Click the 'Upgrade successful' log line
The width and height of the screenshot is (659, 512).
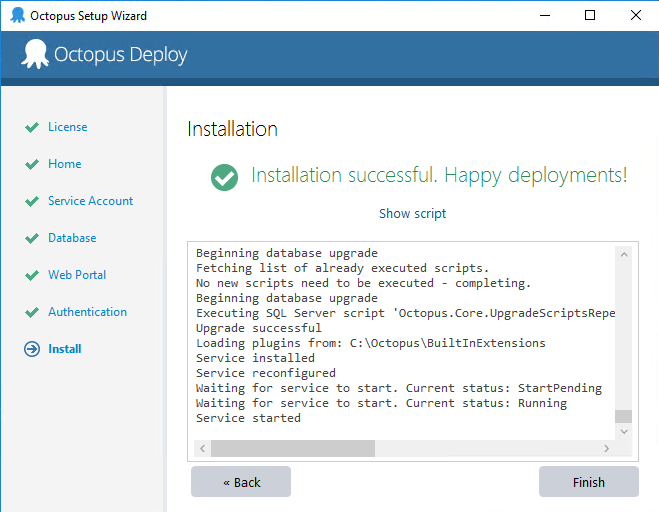[x=259, y=328]
